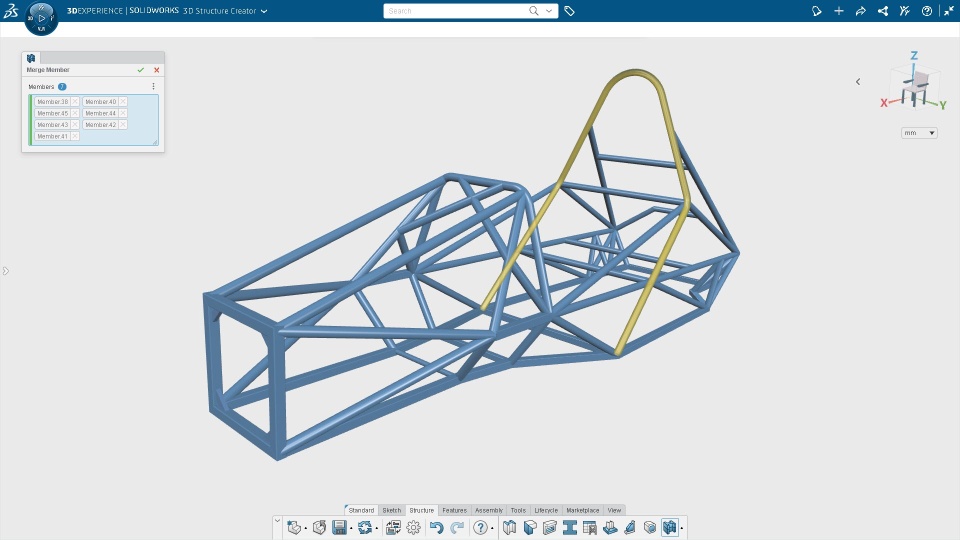Select the Member.41 chip label
Screen dimensions: 960x540
click(52, 136)
